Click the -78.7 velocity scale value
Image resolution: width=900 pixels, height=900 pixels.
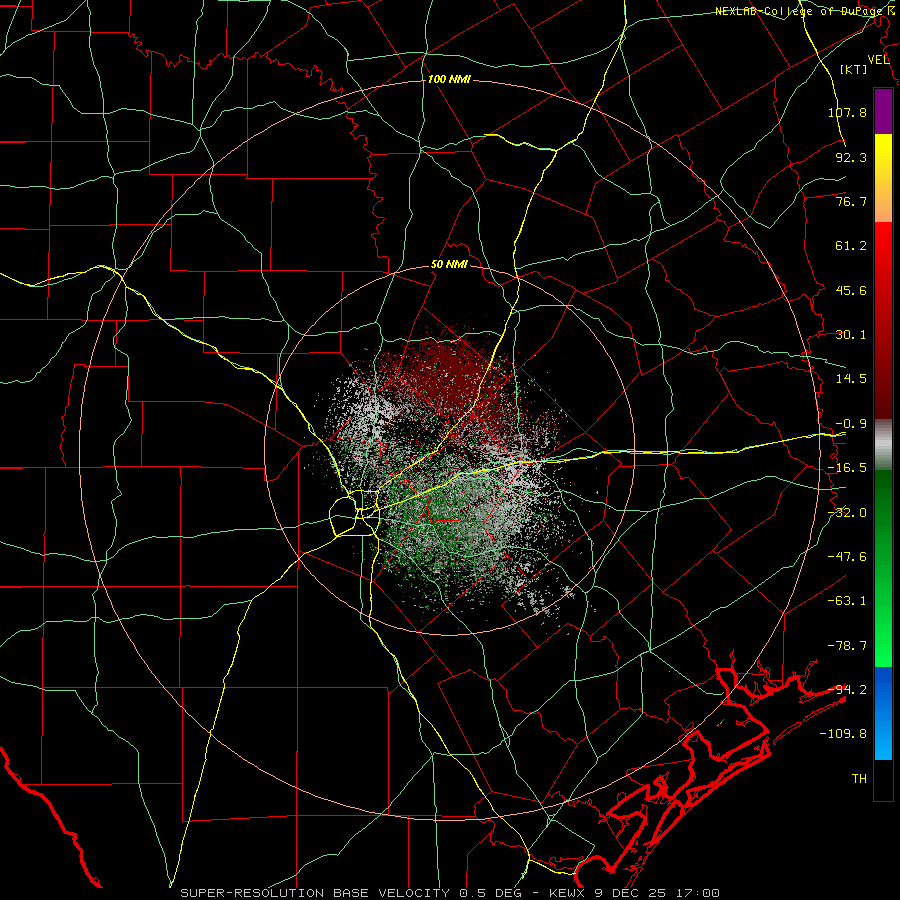click(847, 646)
